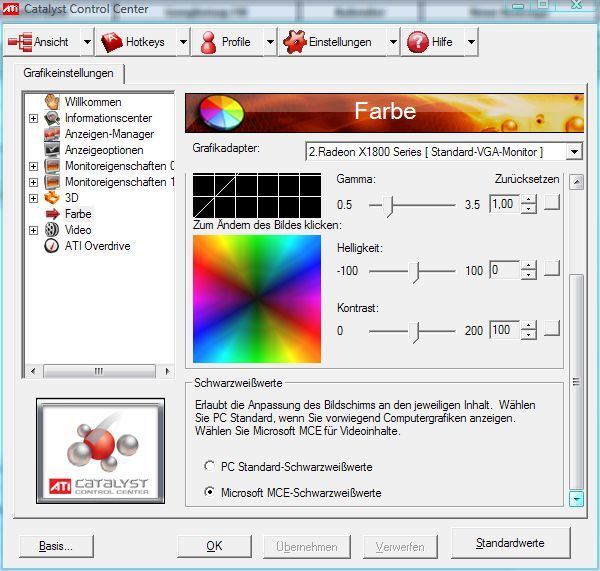Open the Farbe tree entry
600x571 pixels.
pyautogui.click(x=78, y=214)
